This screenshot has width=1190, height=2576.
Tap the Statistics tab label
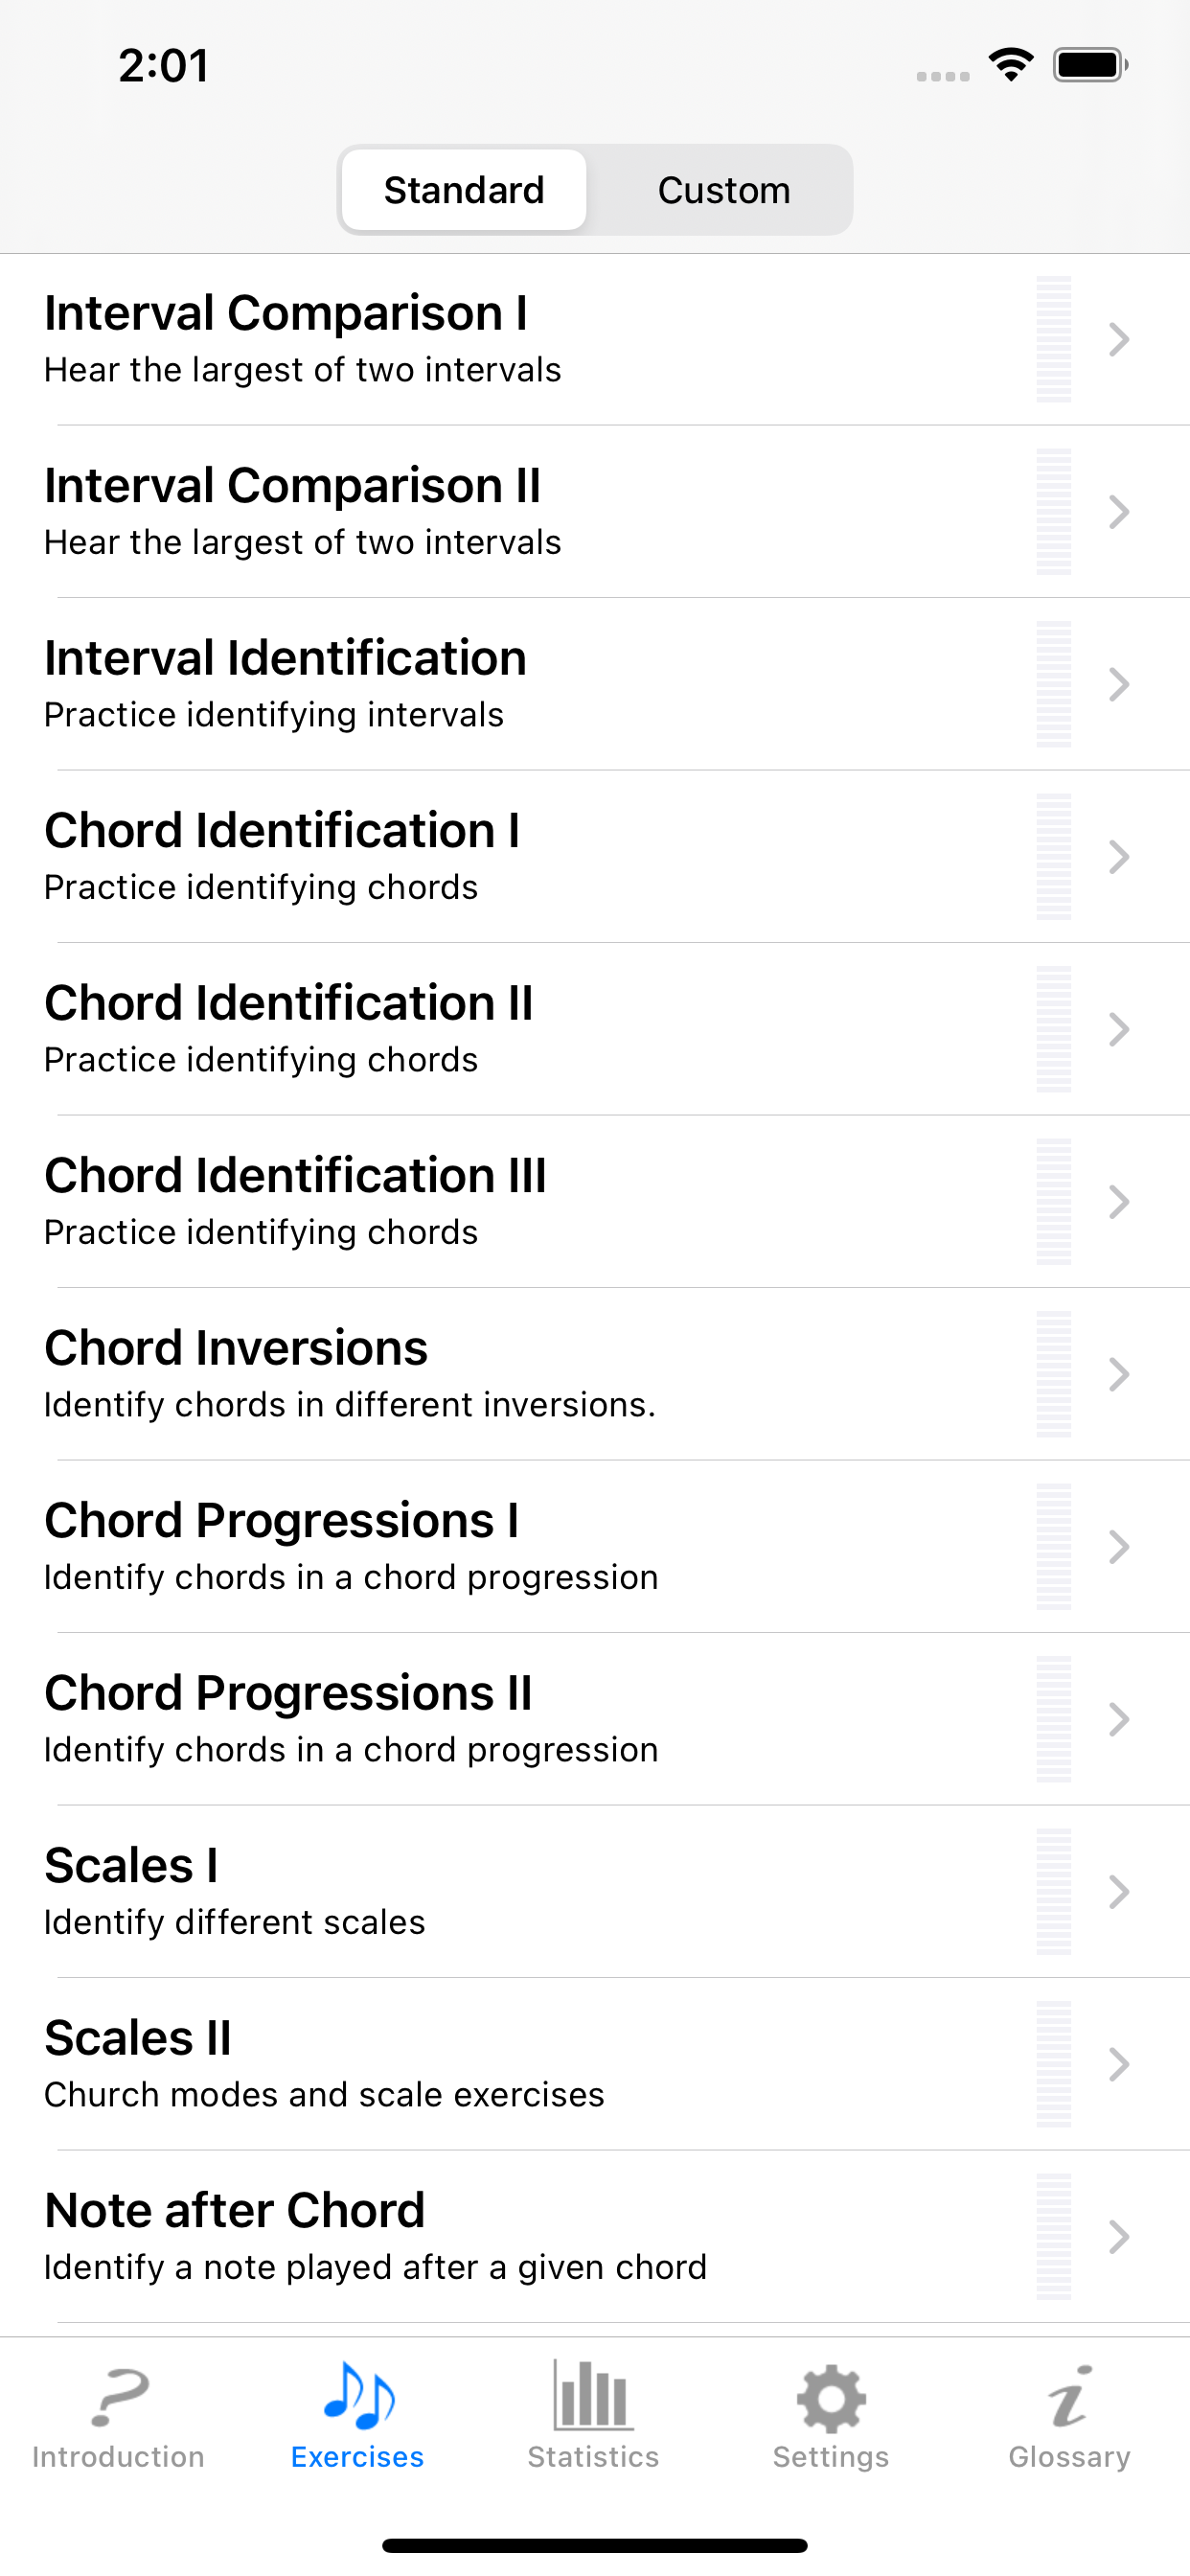tap(593, 2457)
